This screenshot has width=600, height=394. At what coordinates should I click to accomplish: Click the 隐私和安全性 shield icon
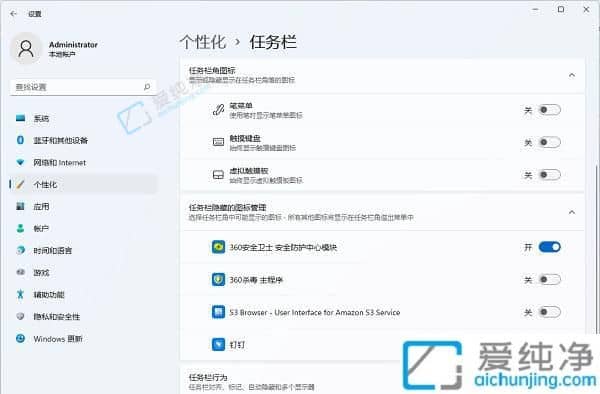pyautogui.click(x=20, y=316)
